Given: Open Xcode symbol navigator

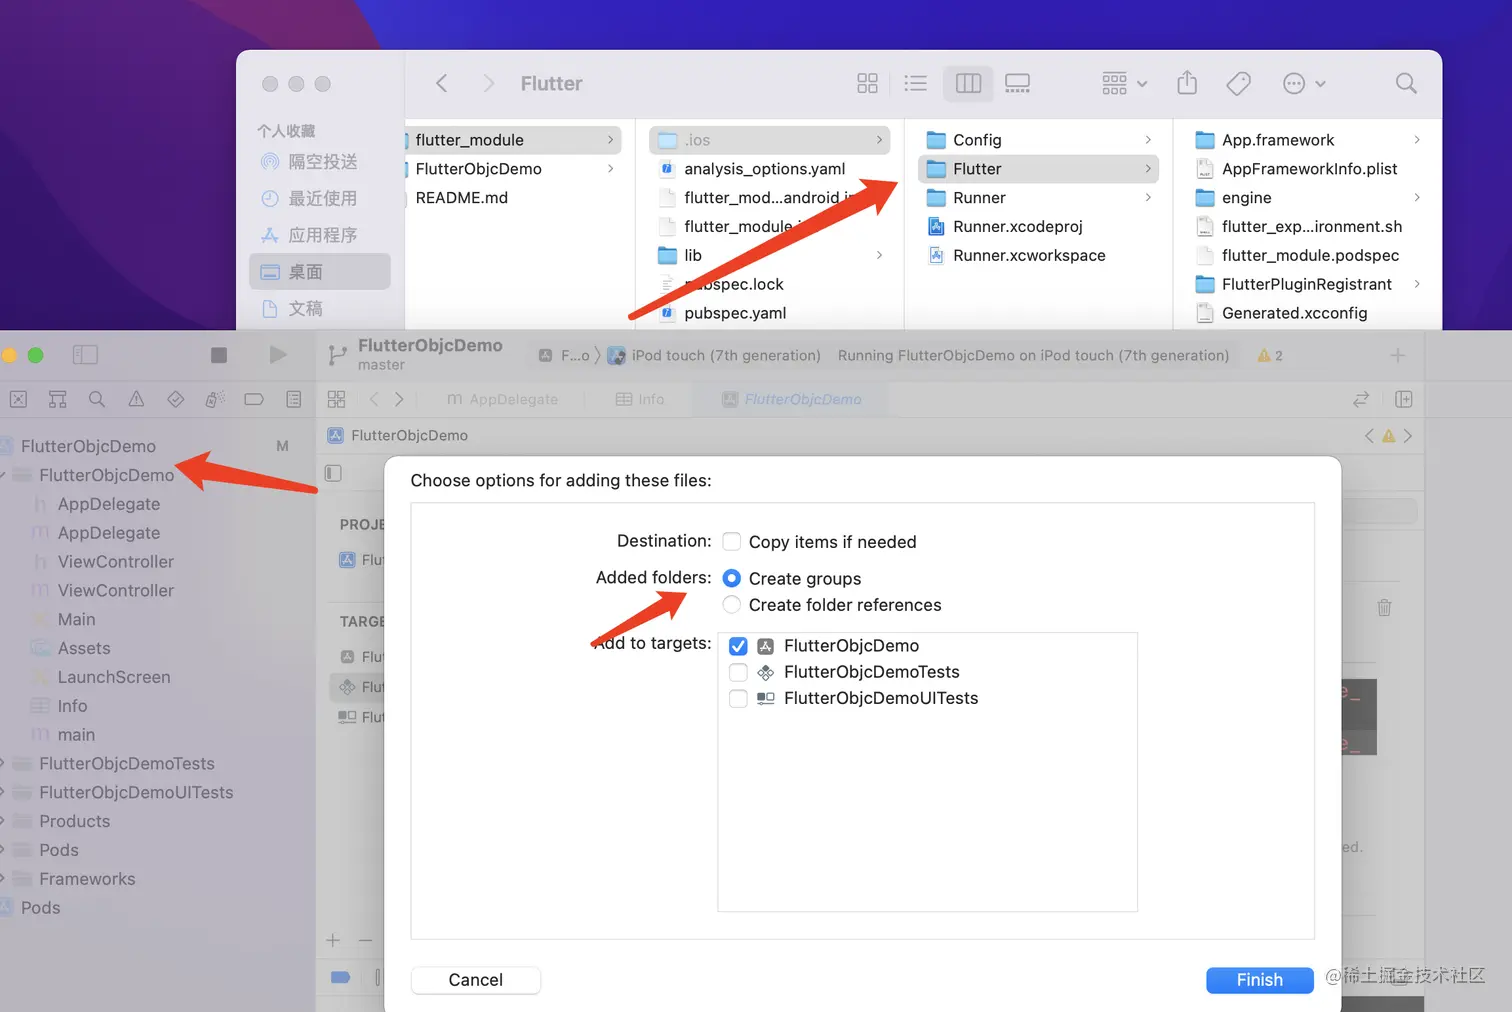Looking at the screenshot, I should 57,399.
